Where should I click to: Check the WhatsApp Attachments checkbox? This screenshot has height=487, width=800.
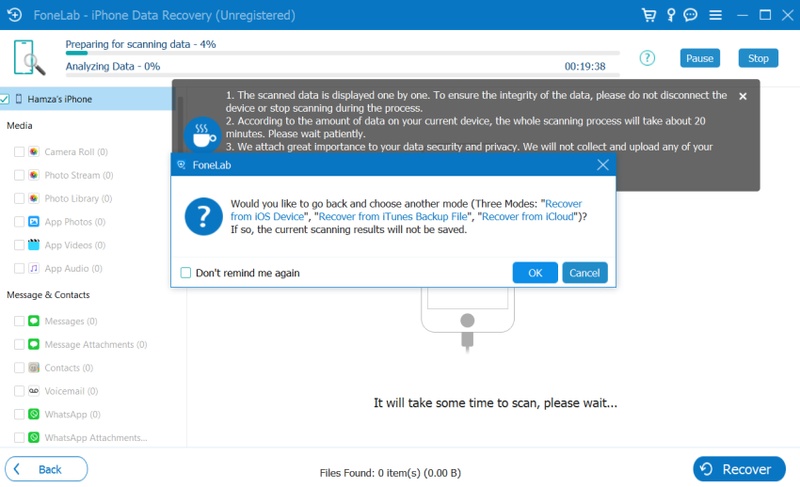pyautogui.click(x=19, y=438)
